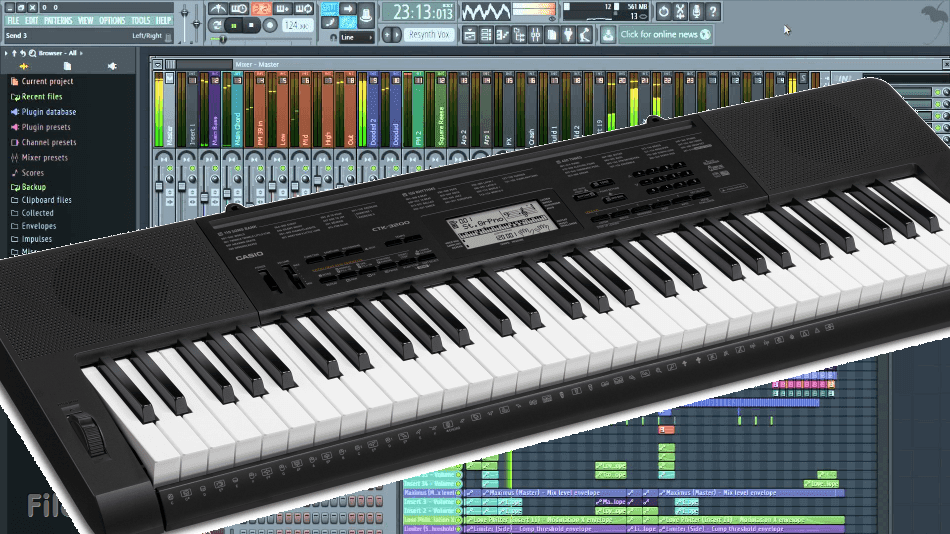950x534 pixels.
Task: Click the one-click audio recording microphone icon
Action: coord(697,11)
